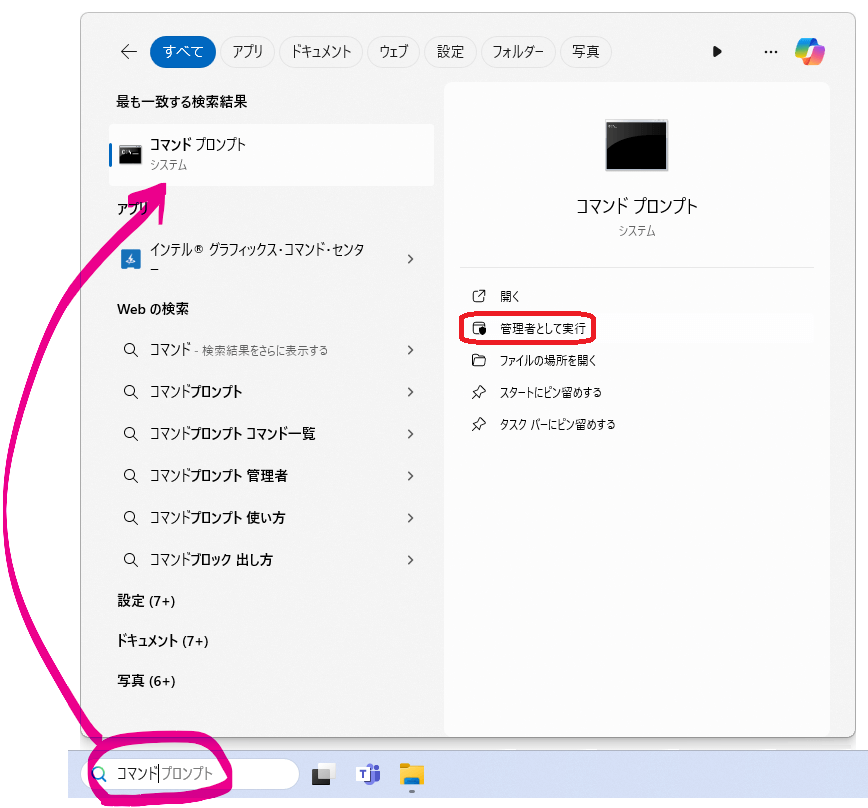Viewport: 868px width, 808px height.
Task: Click the play arrow to show more filters
Action: [717, 52]
